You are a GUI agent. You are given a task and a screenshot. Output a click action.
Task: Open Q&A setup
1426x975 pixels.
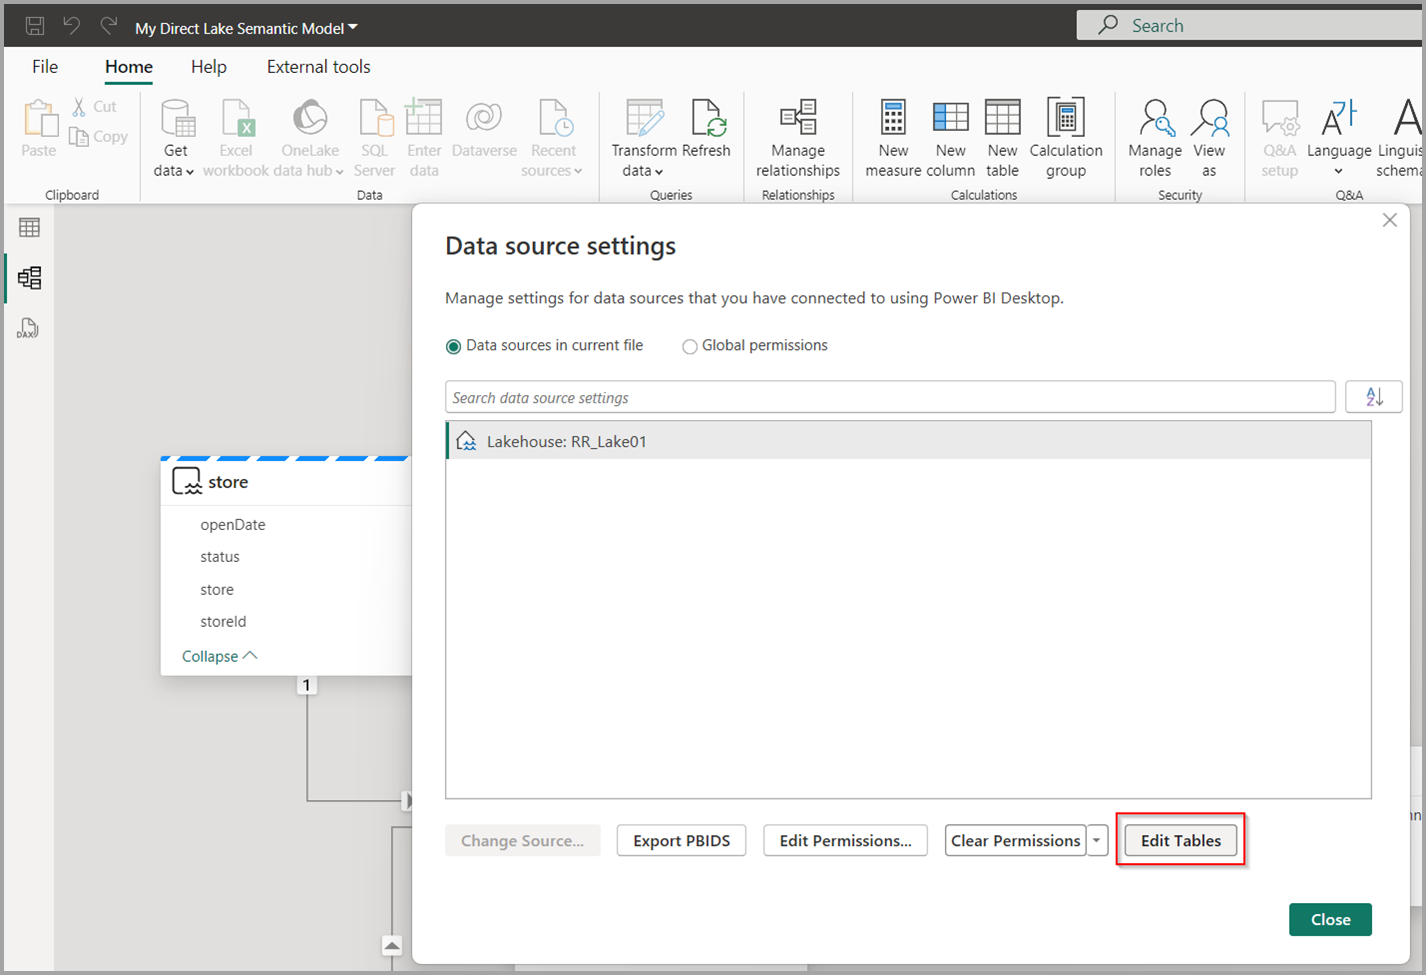point(1279,138)
